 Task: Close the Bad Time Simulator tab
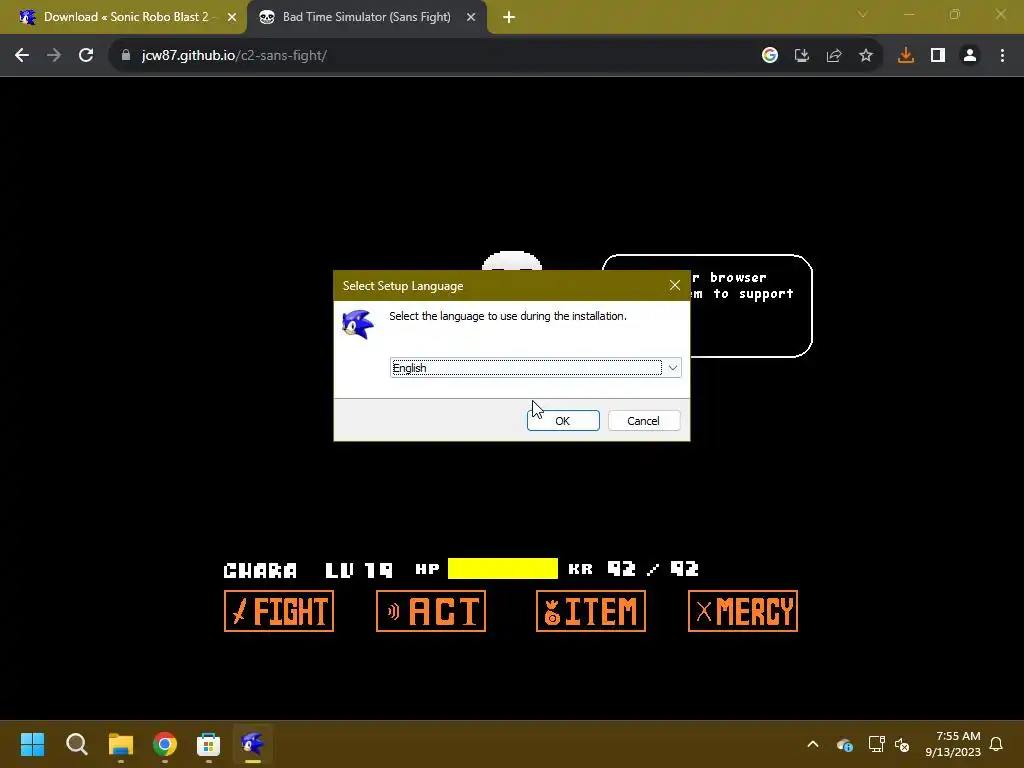471,18
